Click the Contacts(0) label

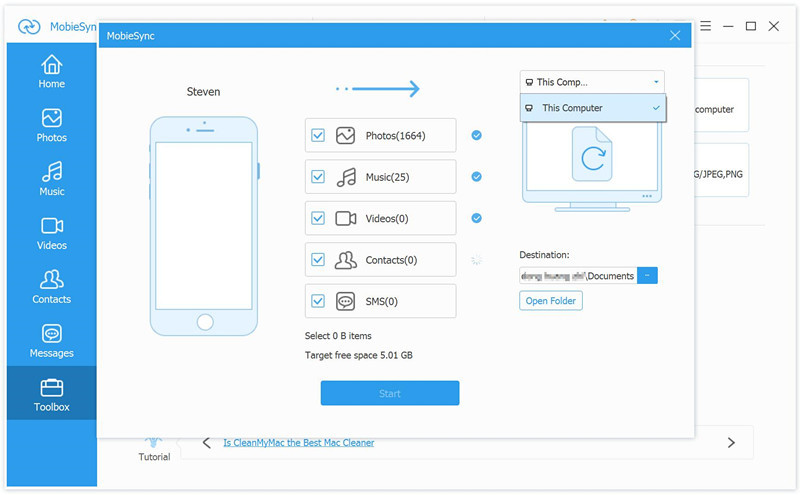click(391, 260)
